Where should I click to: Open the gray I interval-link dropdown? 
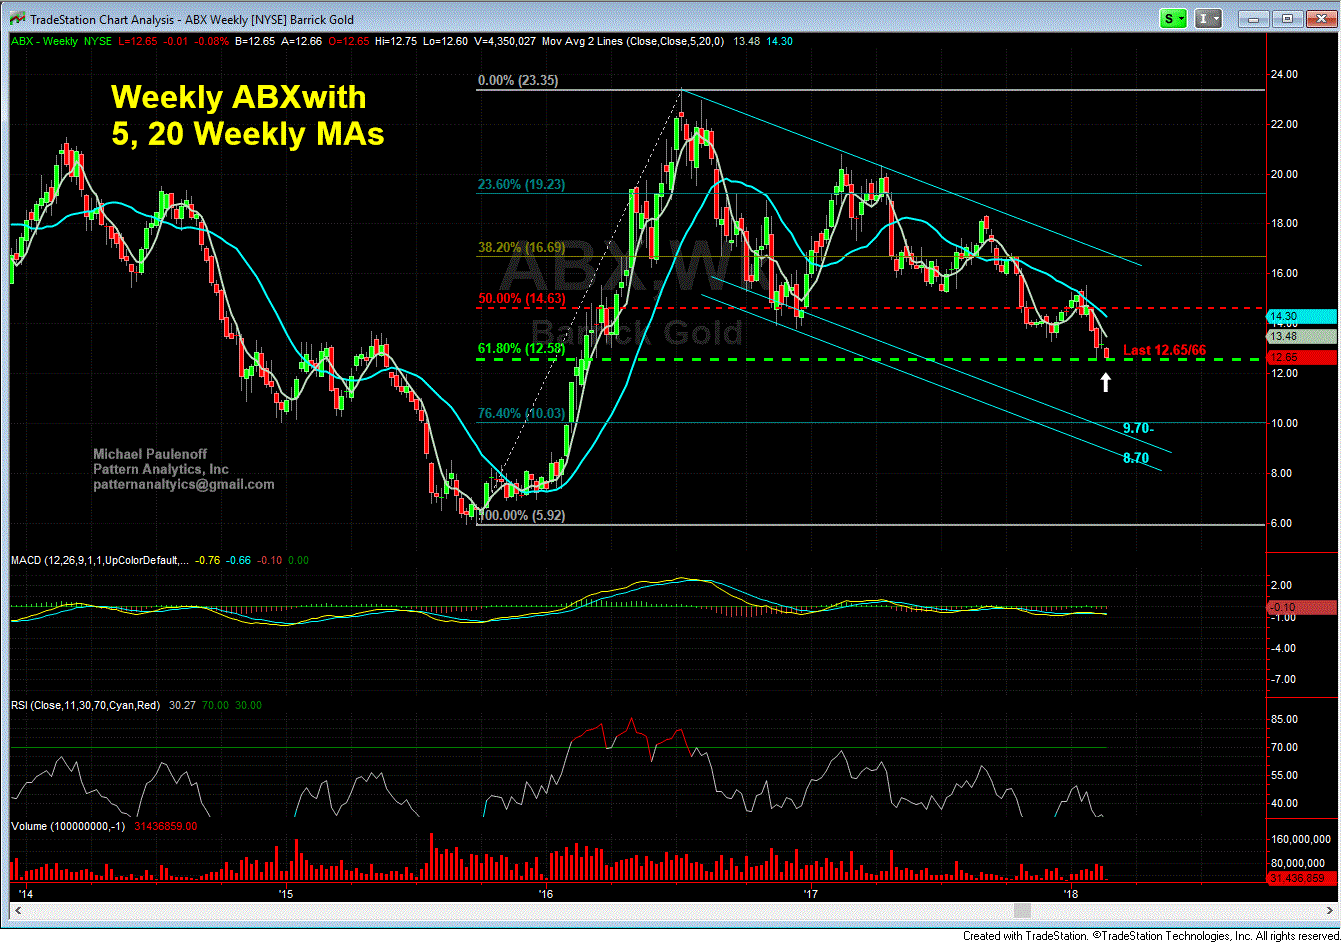1208,18
